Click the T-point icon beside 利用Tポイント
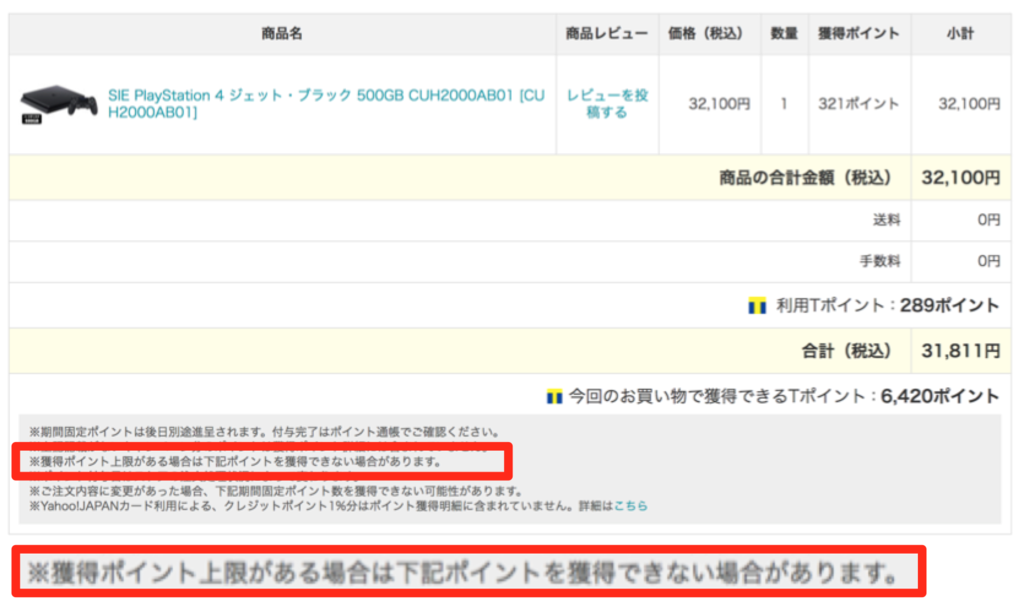Viewport: 1024px width, 607px height. tap(757, 306)
